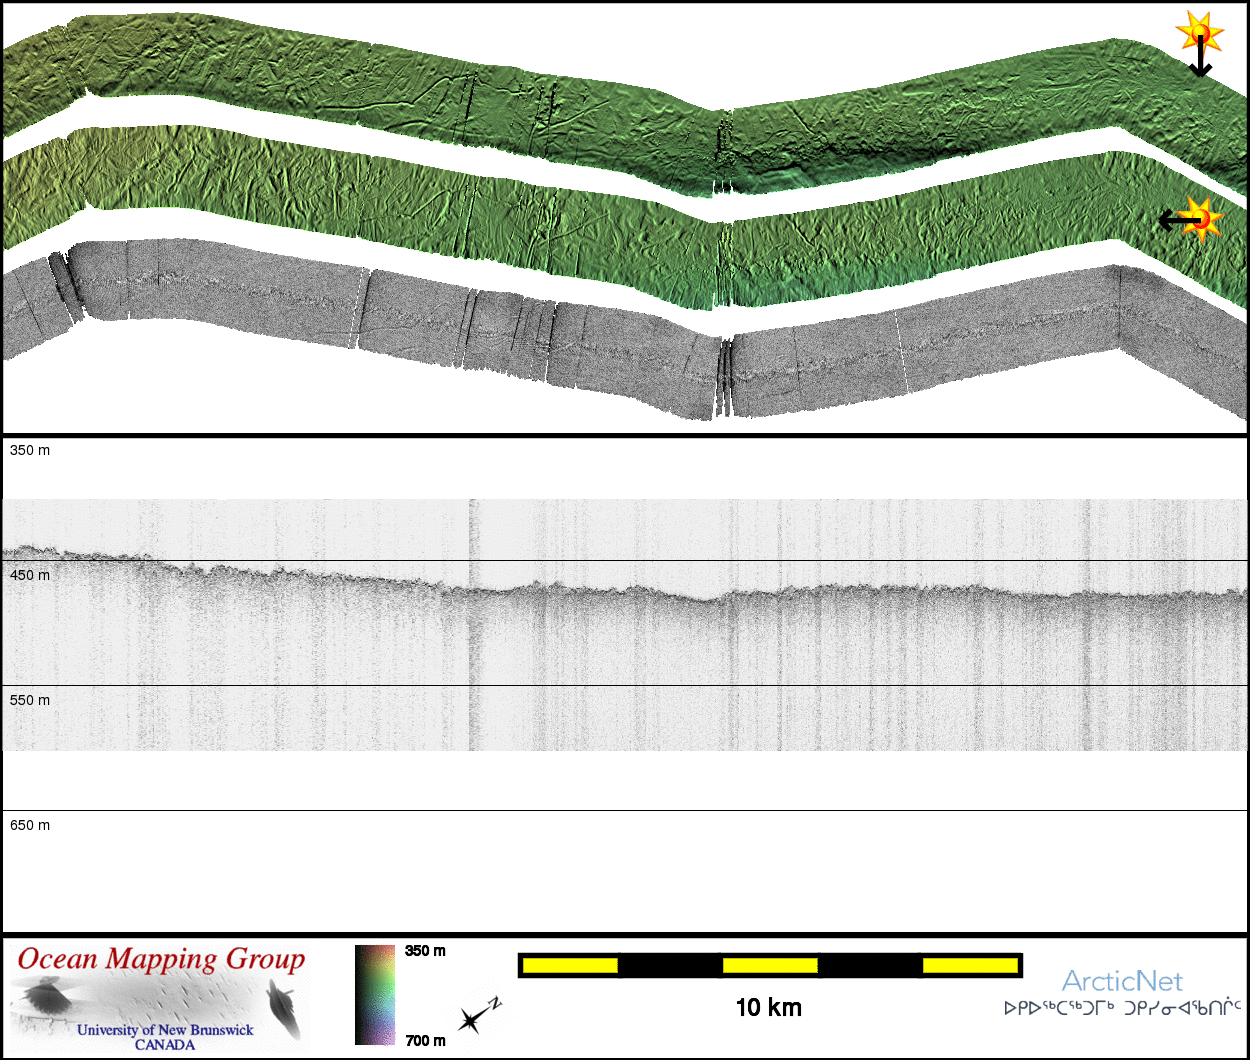This screenshot has width=1250, height=1060.
Task: Click the 10 km scale label
Action: point(768,1007)
